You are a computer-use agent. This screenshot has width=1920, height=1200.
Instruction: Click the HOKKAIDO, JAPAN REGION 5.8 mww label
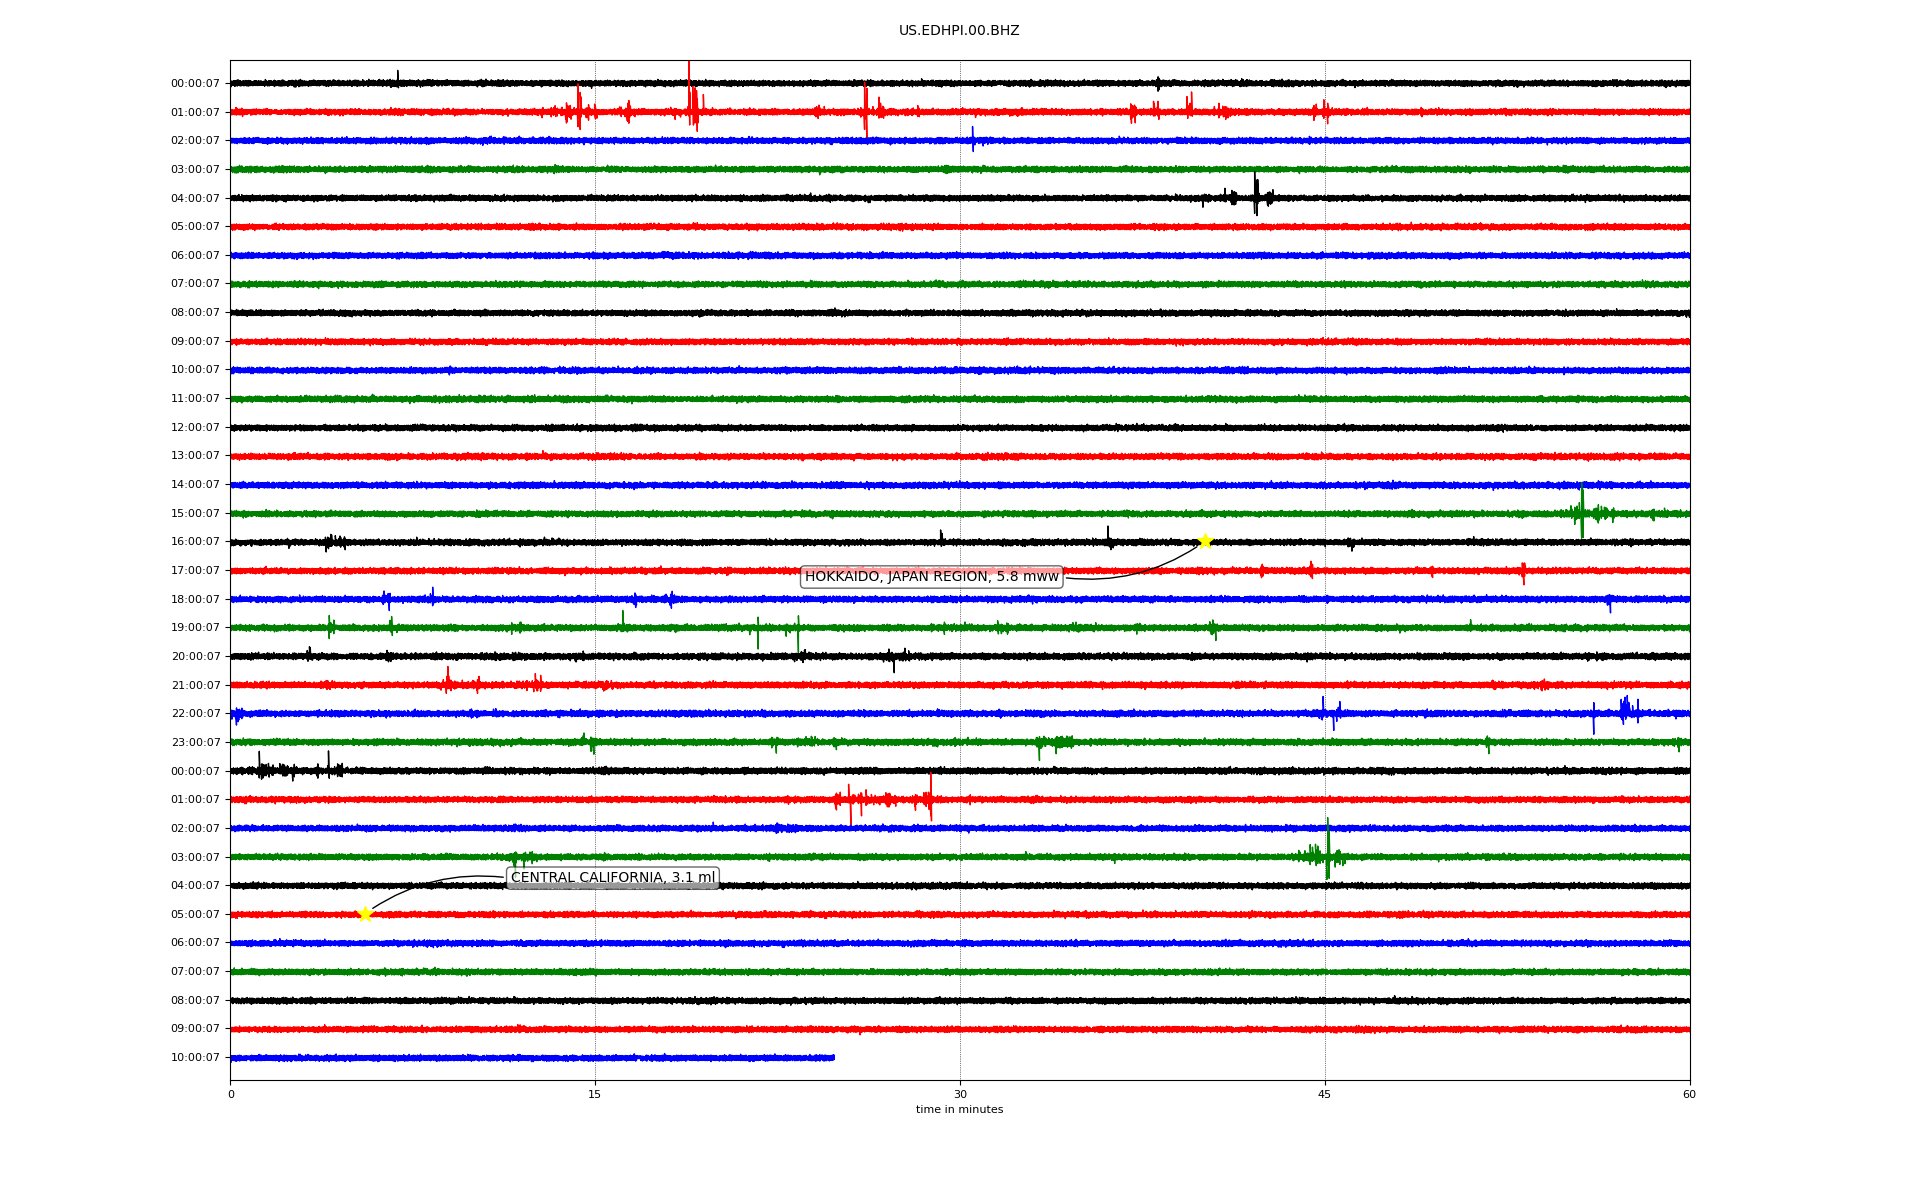tap(931, 577)
